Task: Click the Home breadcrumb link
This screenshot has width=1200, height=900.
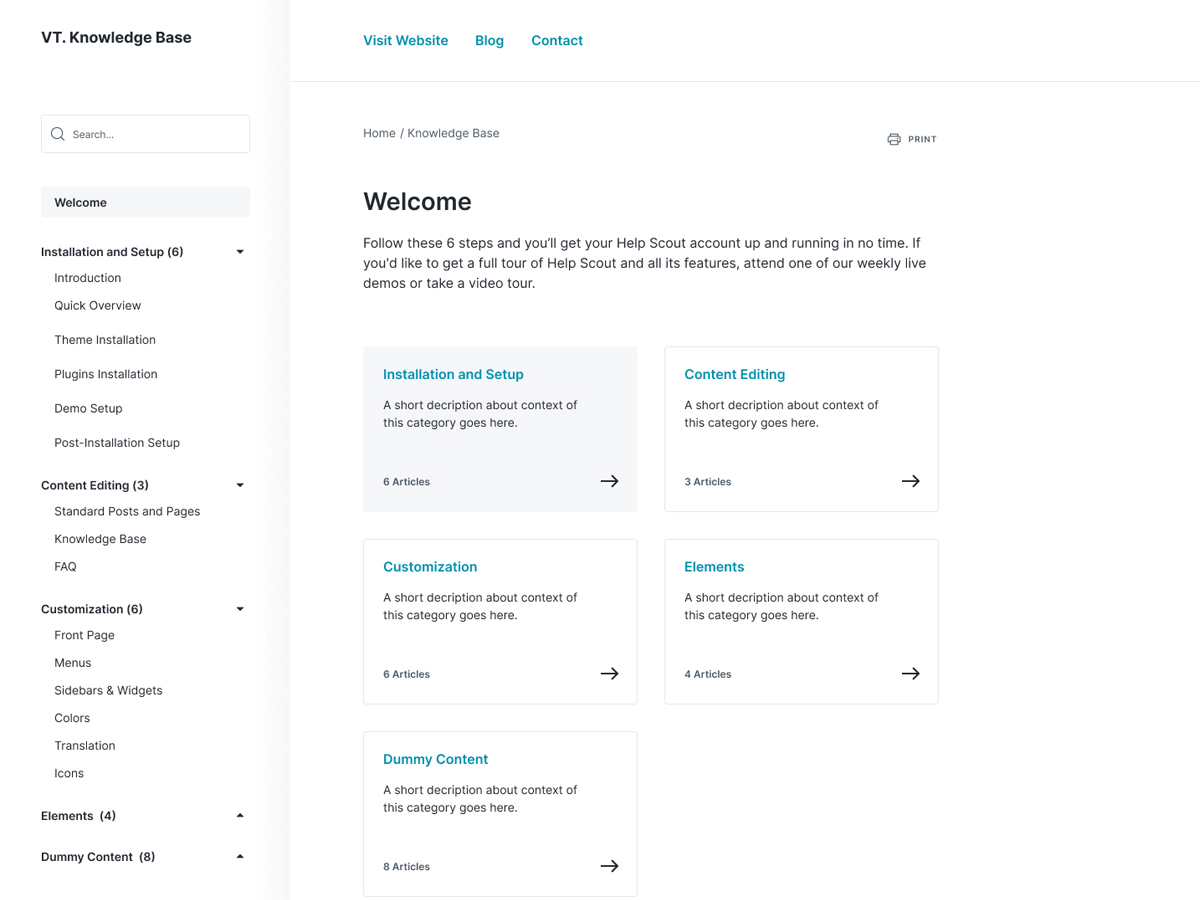Action: 379,132
